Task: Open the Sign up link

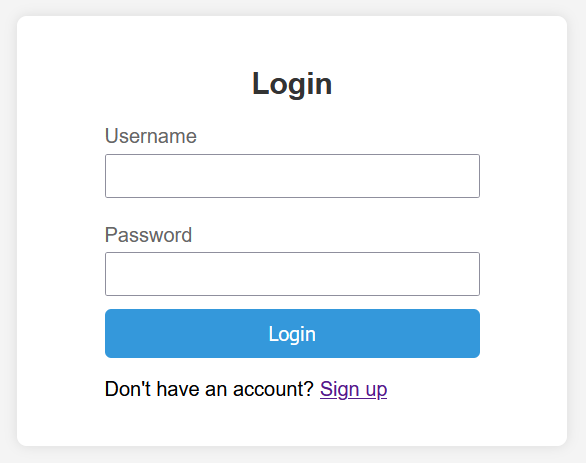Action: tap(353, 389)
